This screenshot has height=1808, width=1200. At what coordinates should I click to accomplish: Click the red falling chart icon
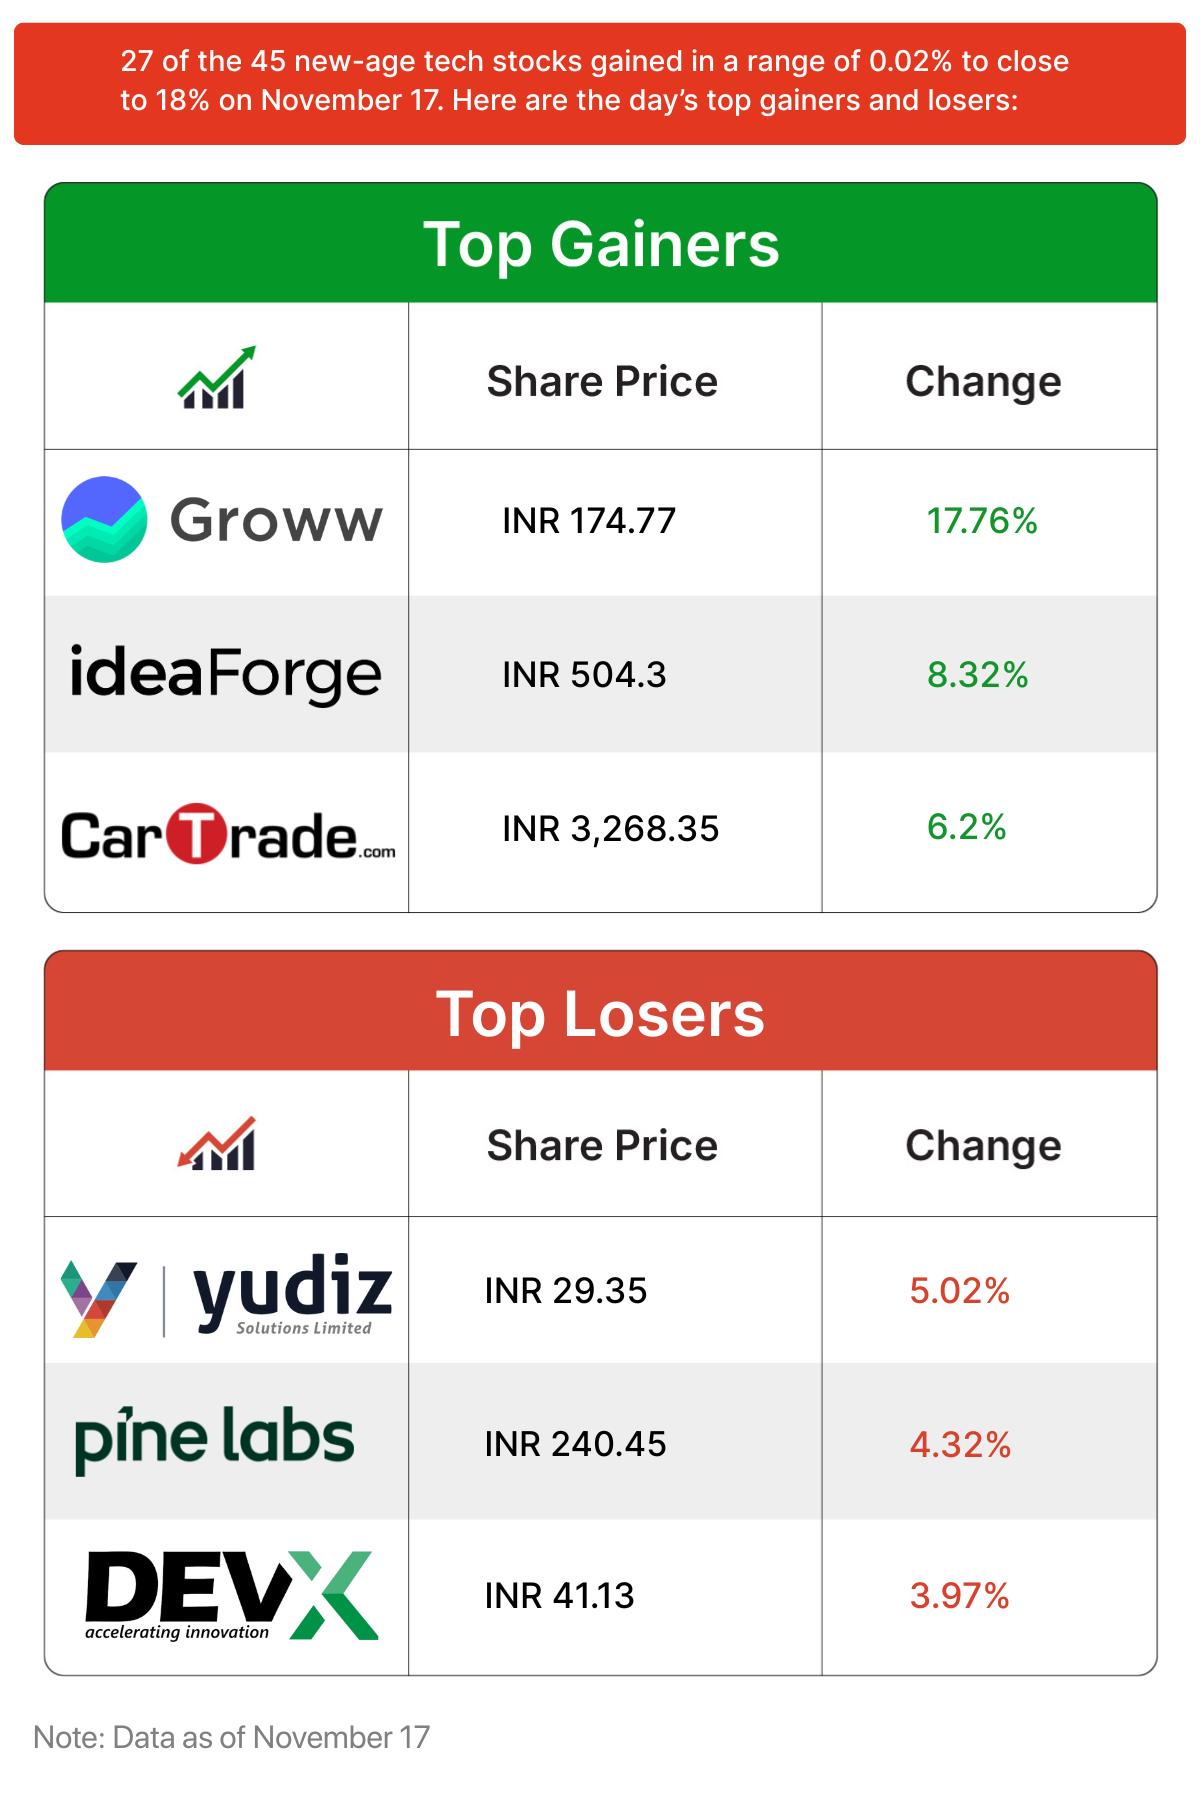217,1144
